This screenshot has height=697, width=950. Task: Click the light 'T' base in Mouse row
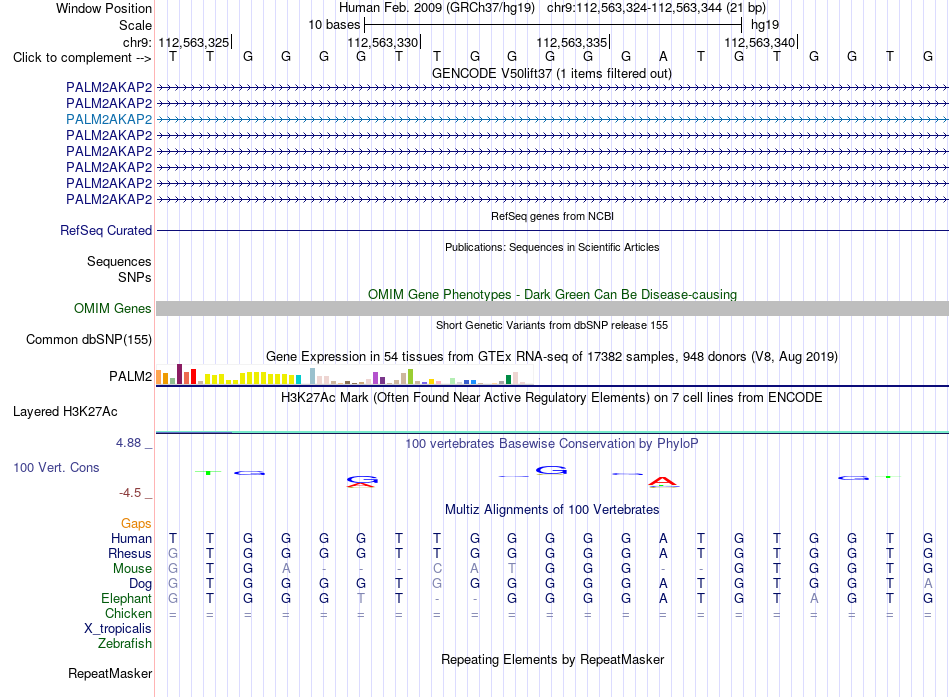pos(512,569)
